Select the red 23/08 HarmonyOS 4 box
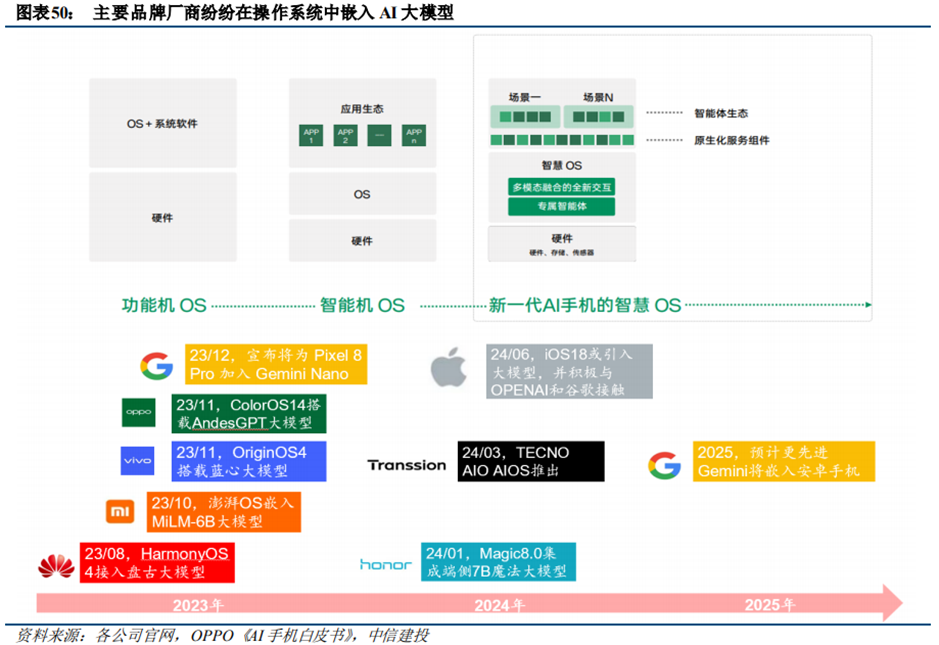Viewport: 939px width, 645px height. pyautogui.click(x=157, y=562)
